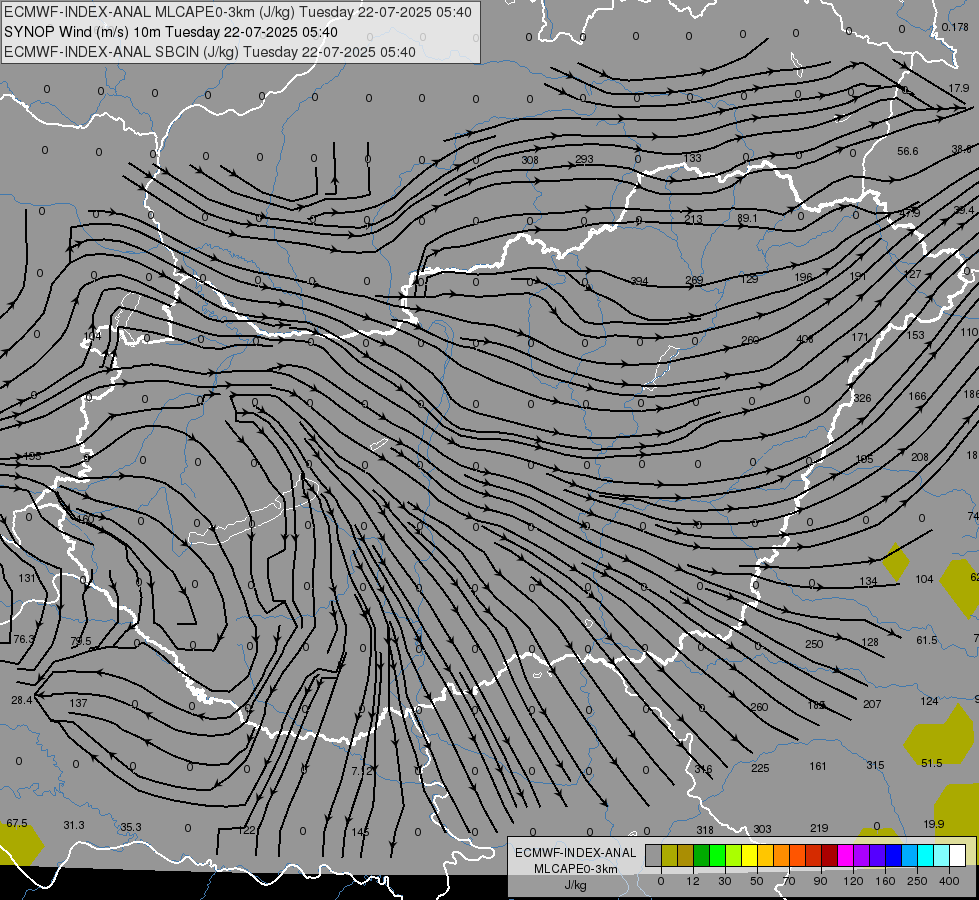Click the legend tick label '160'
This screenshot has width=979, height=900.
[885, 881]
